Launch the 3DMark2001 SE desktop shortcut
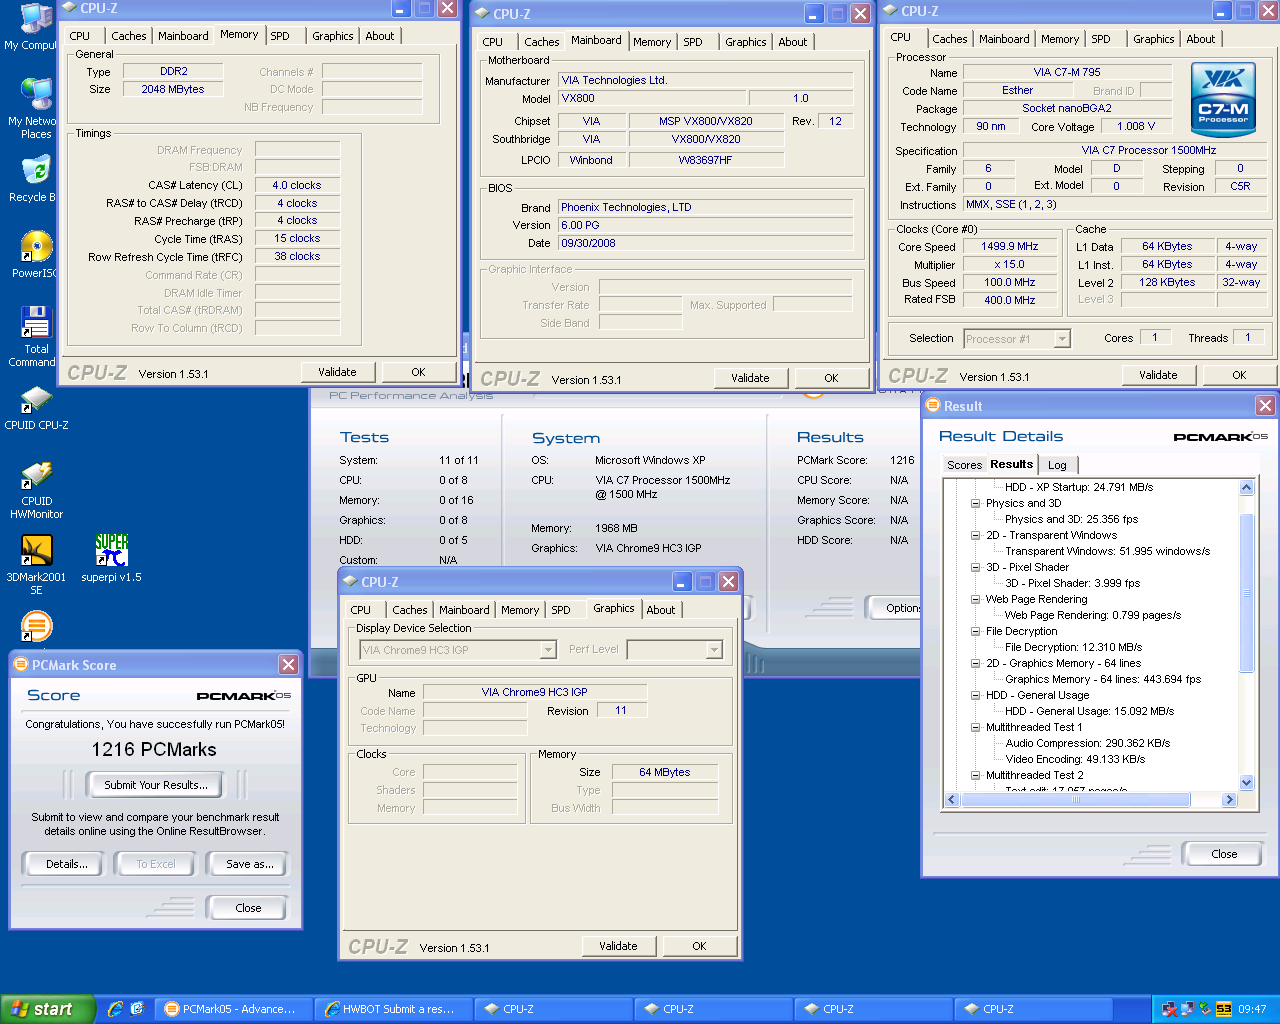 click(x=37, y=564)
